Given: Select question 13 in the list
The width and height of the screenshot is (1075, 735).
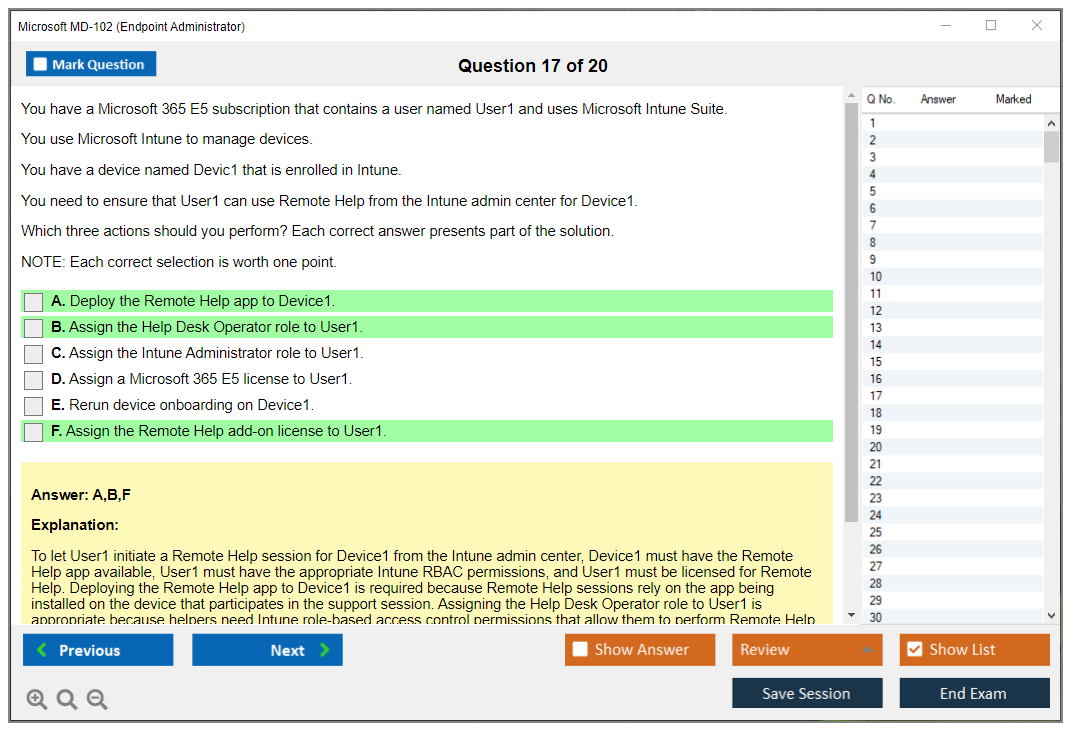Looking at the screenshot, I should [x=953, y=328].
